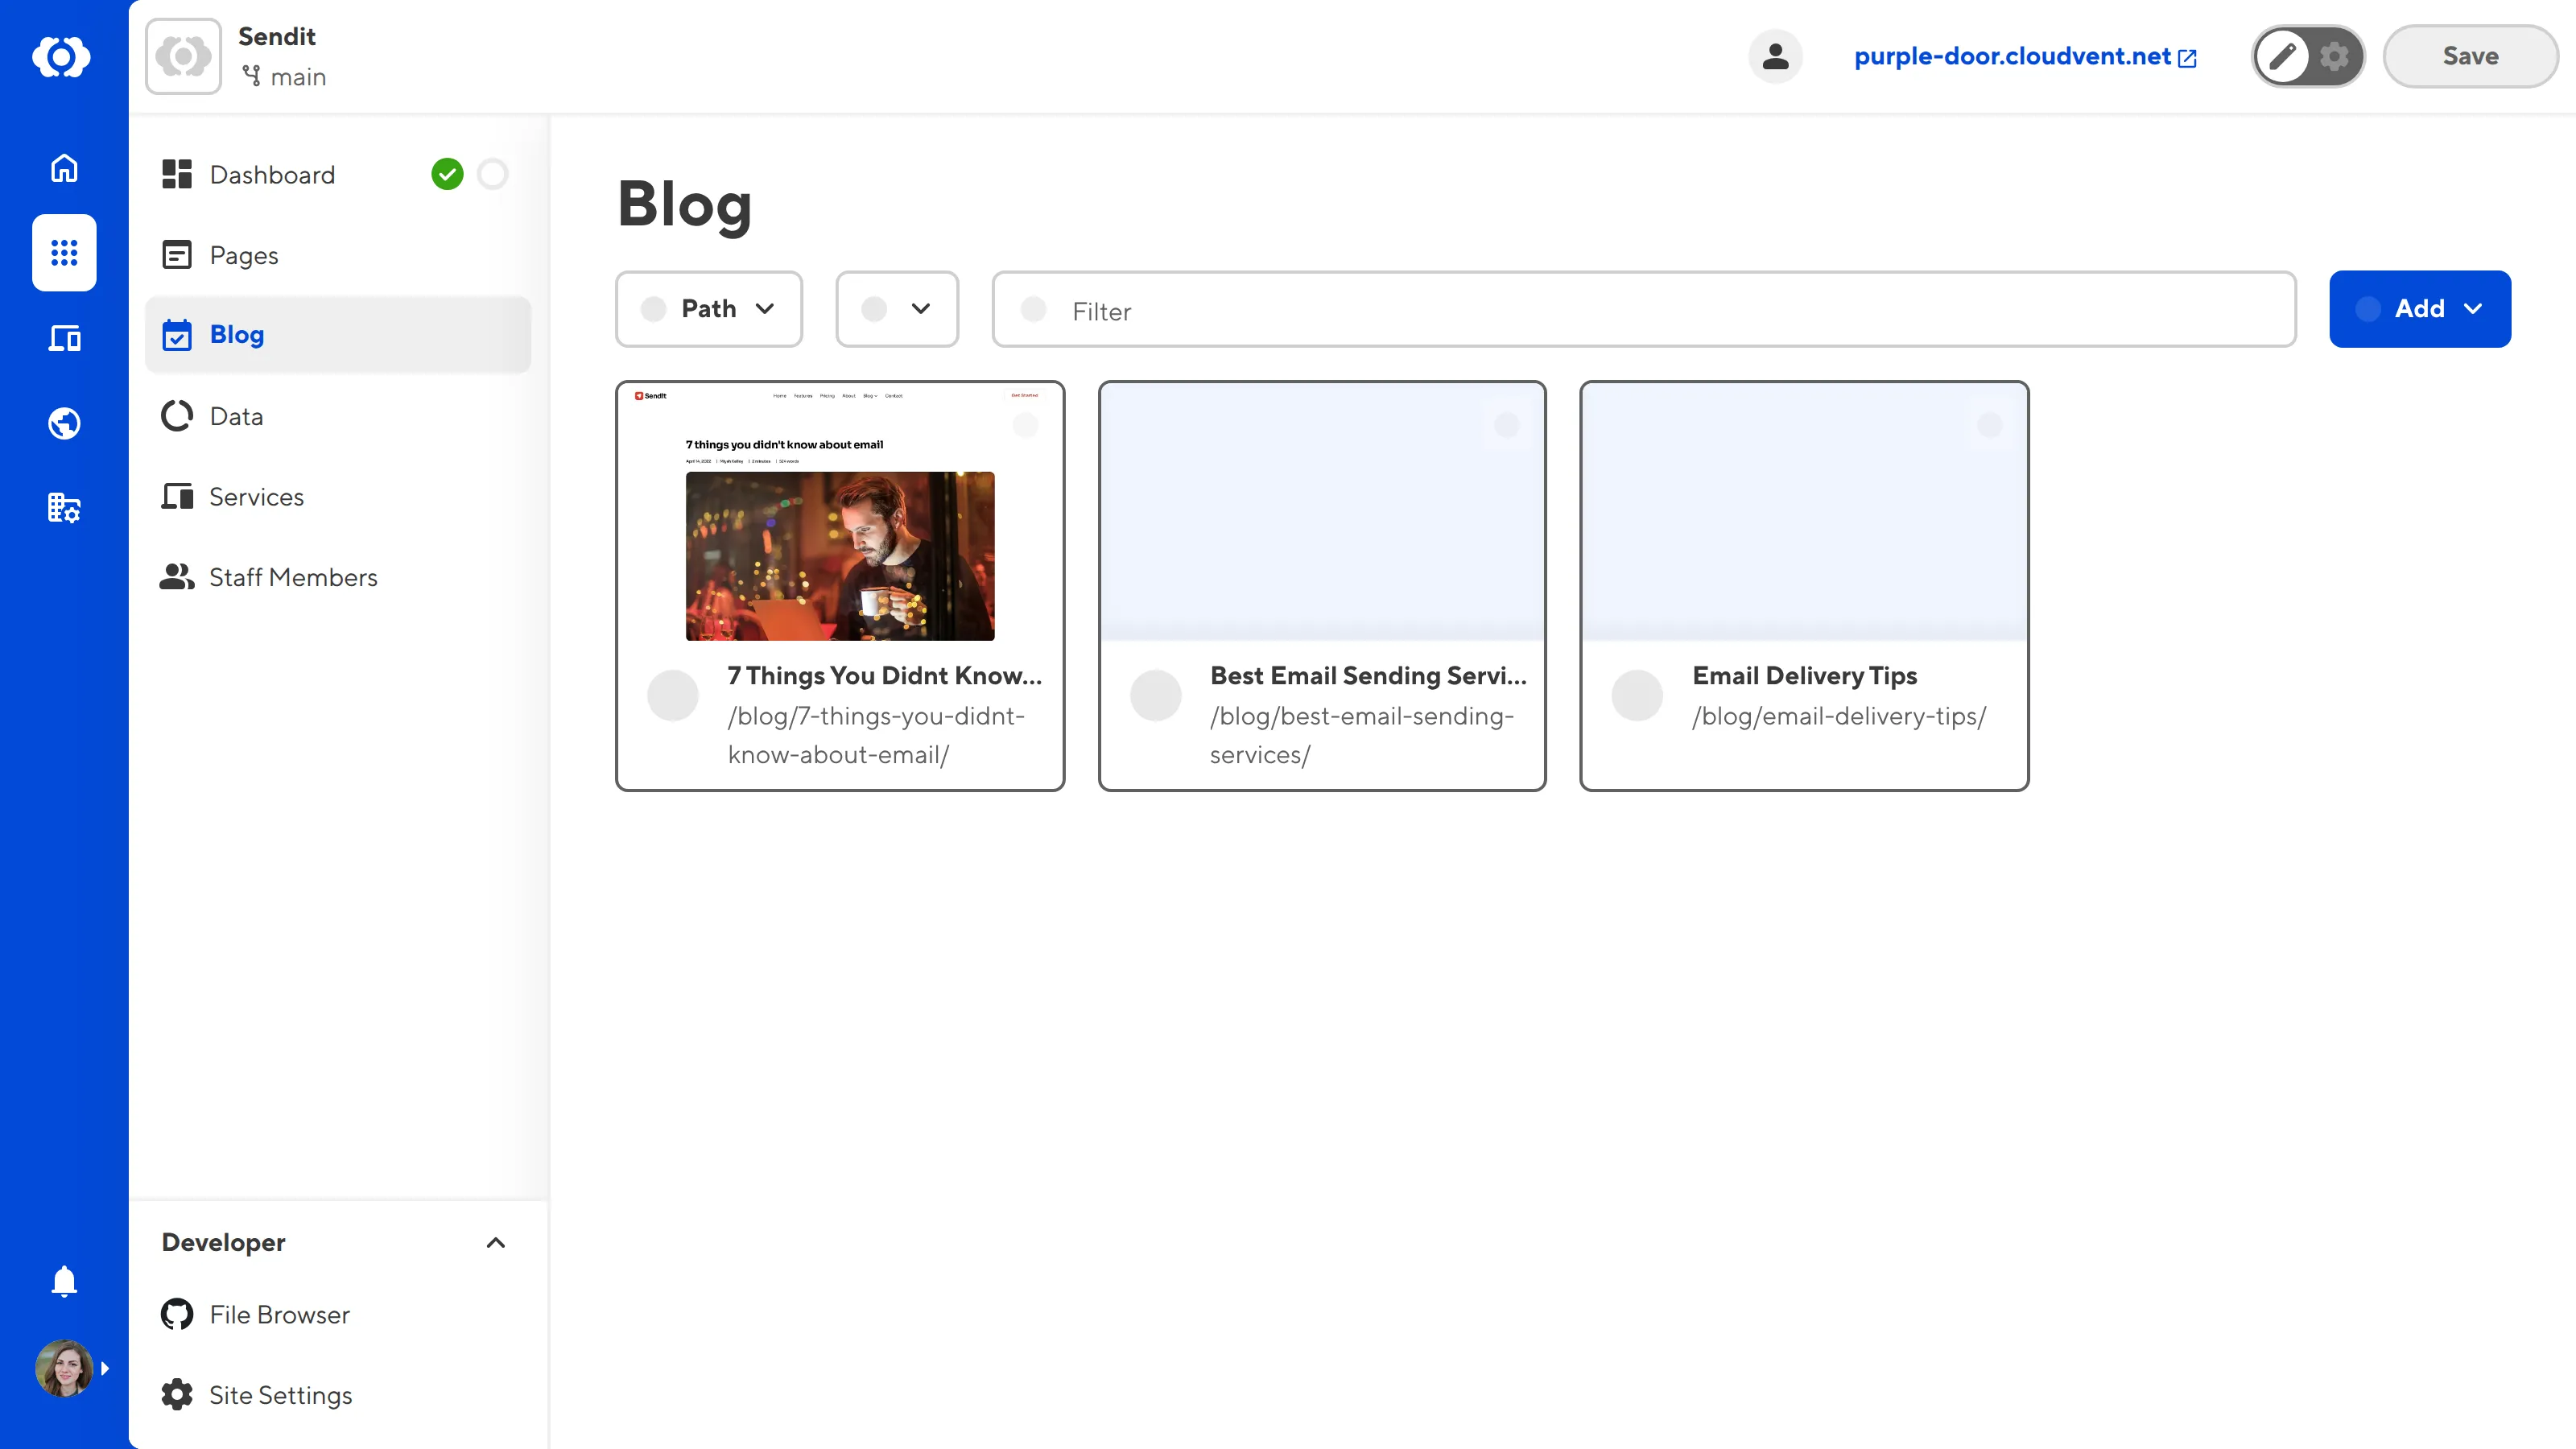Open Staff Members in the navigation

(x=293, y=577)
